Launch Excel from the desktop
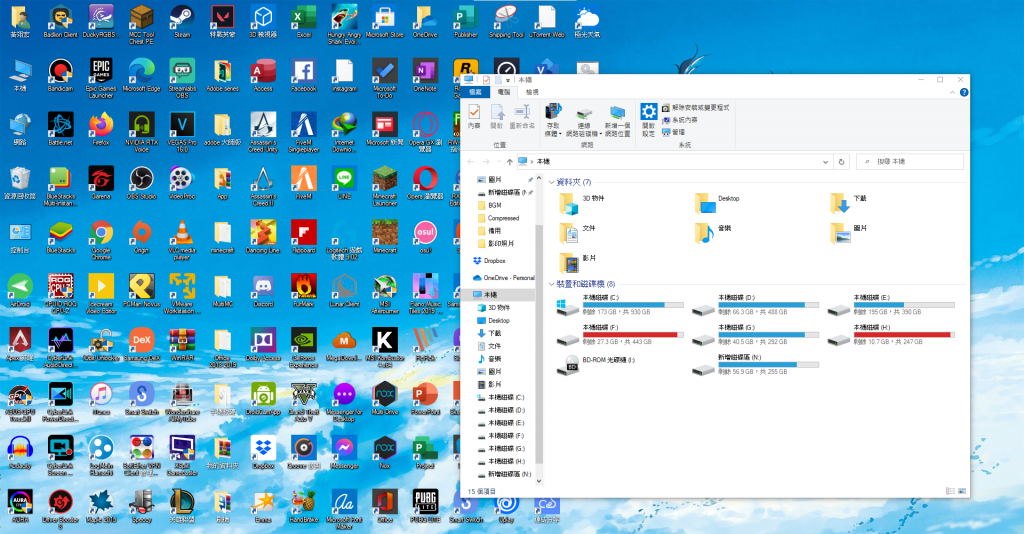1024x534 pixels. 304,22
